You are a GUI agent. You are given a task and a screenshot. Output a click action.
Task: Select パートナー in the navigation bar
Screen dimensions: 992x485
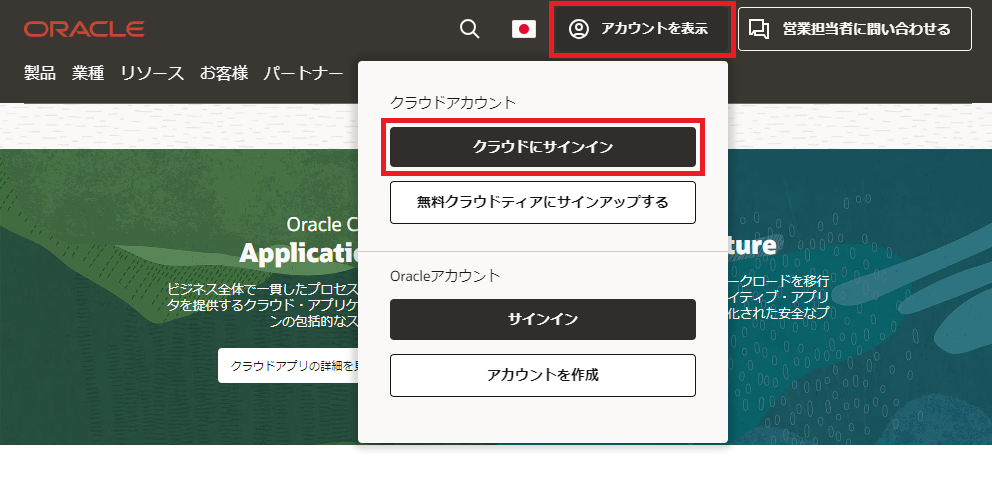(x=304, y=73)
